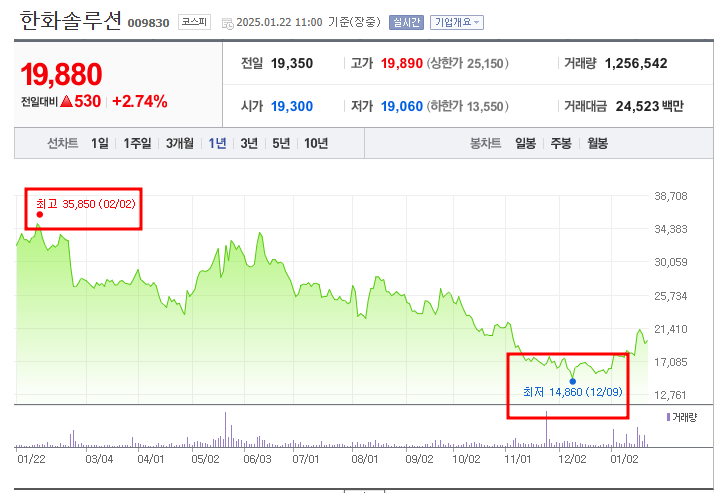Click the 한화솔루션 stock name title
The height and width of the screenshot is (493, 714).
click(71, 20)
